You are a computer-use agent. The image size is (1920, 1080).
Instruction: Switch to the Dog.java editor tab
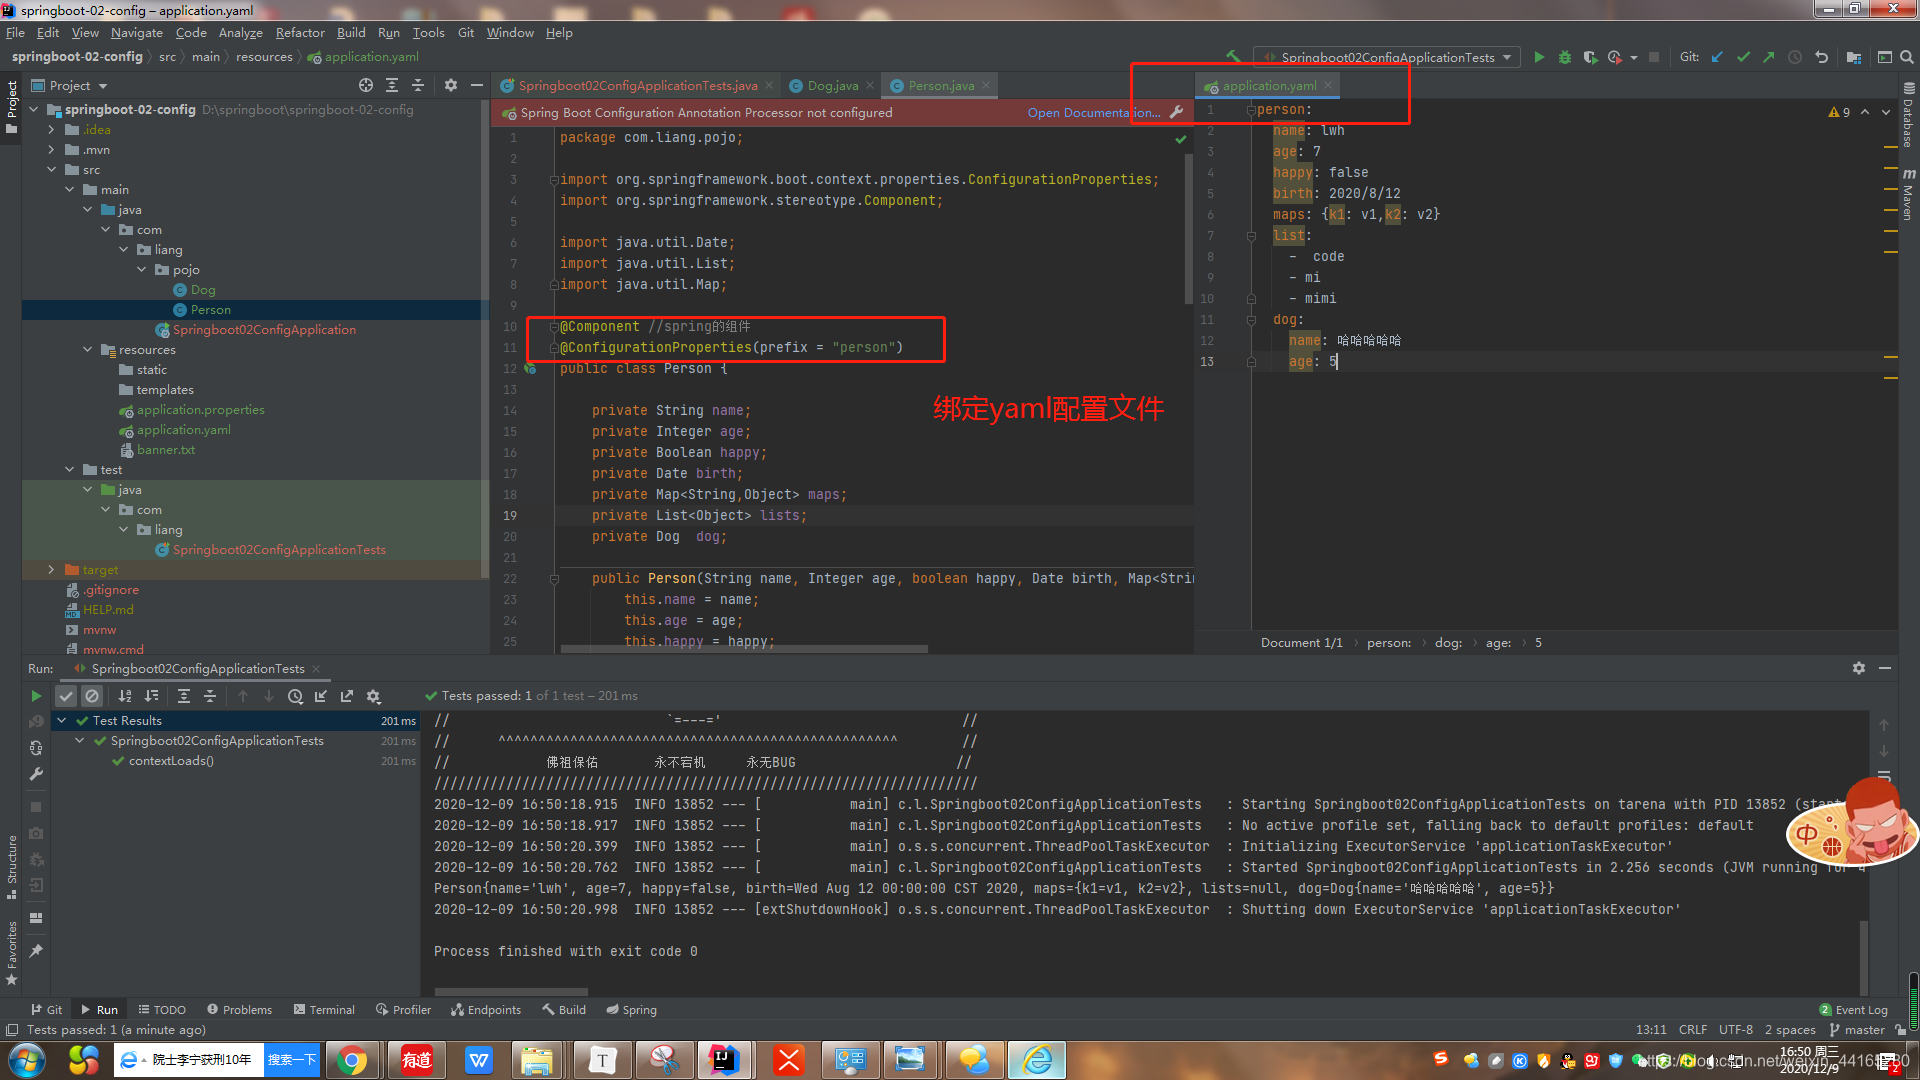tap(832, 85)
